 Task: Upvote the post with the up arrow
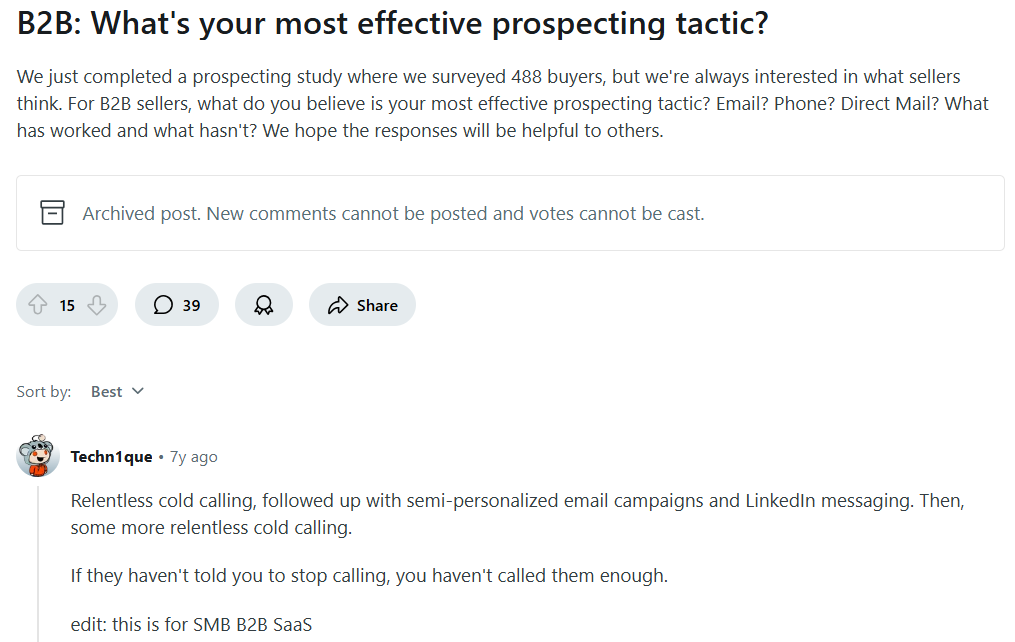(x=38, y=305)
